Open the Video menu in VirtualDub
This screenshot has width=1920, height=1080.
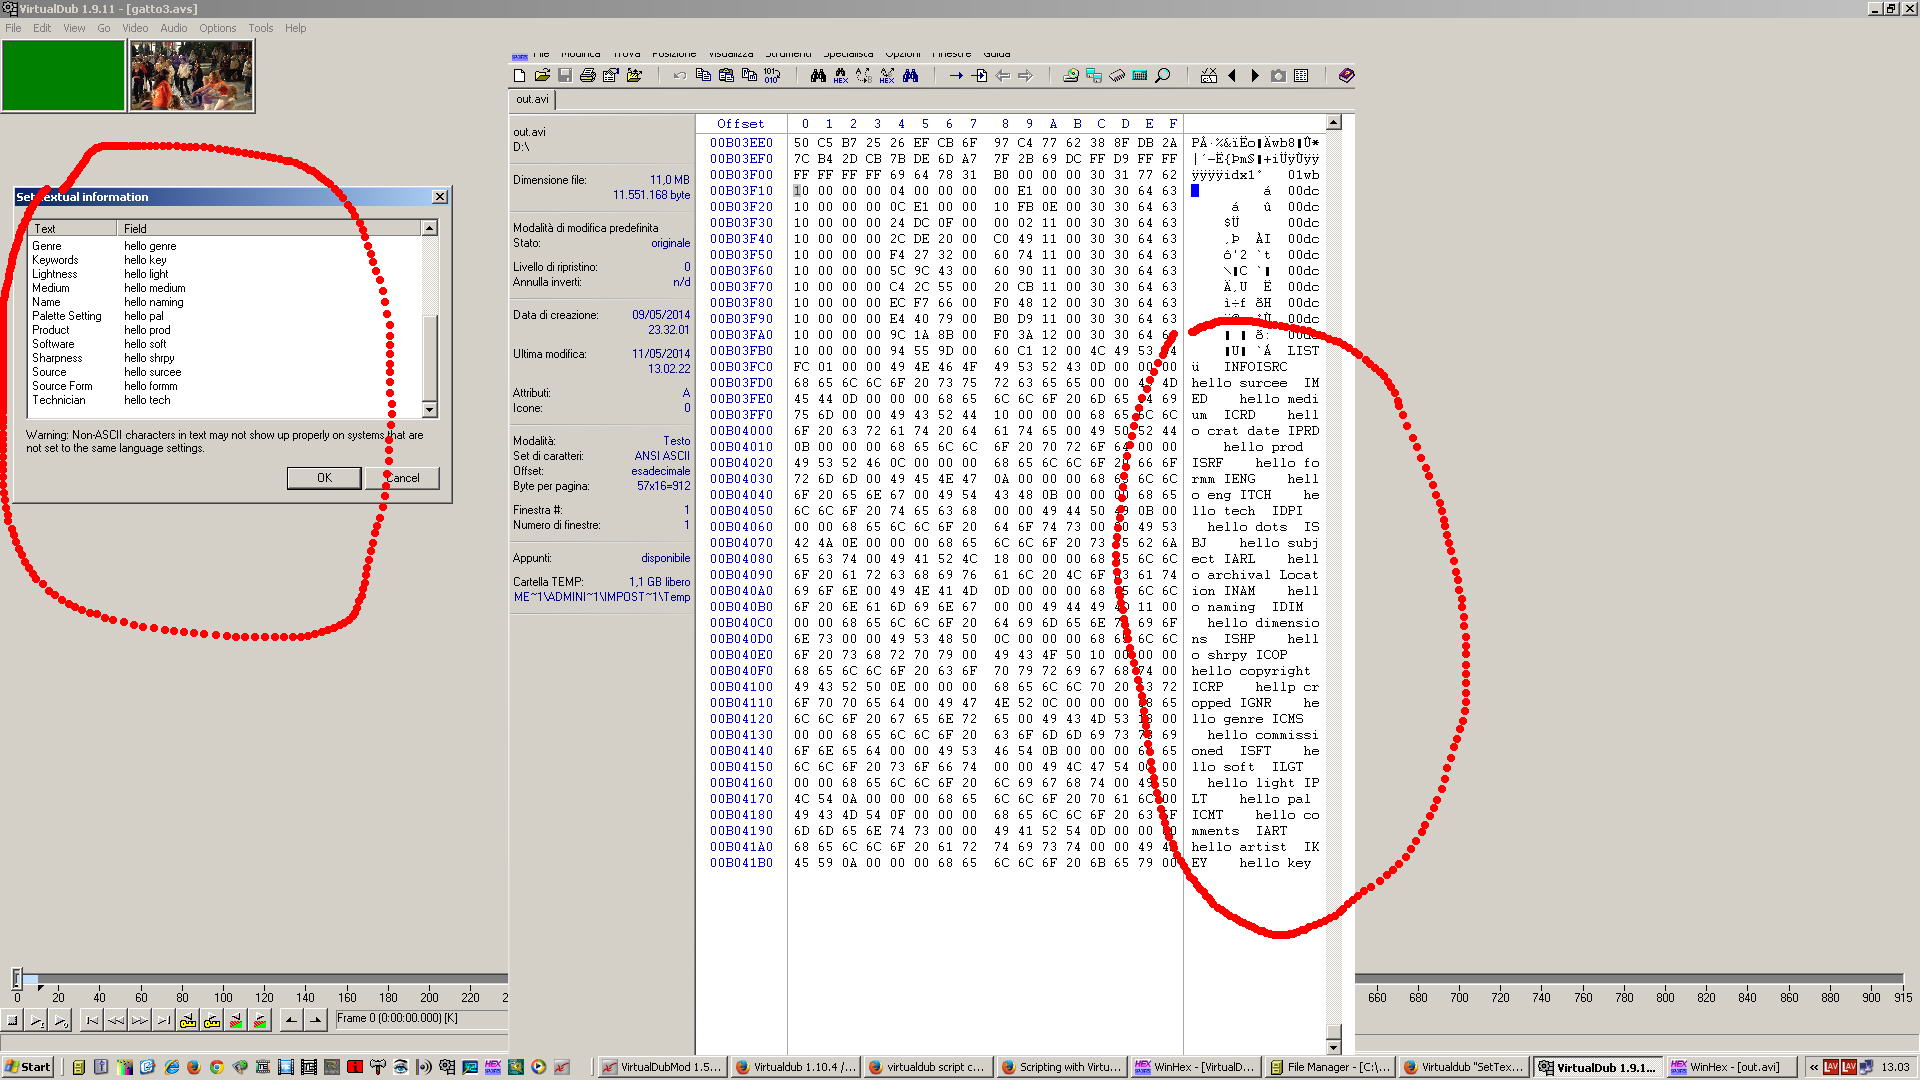point(135,28)
